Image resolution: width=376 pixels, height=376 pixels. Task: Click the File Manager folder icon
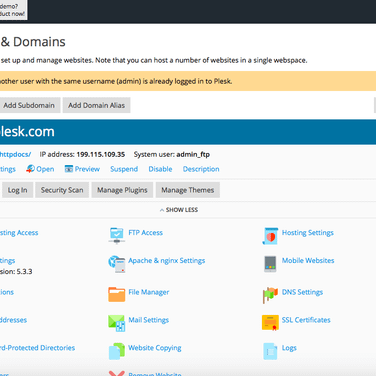(x=117, y=294)
